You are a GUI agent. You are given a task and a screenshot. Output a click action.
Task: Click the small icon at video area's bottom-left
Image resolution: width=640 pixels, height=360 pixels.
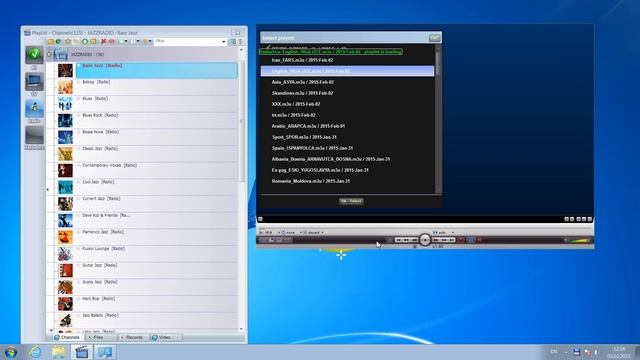pos(260,219)
